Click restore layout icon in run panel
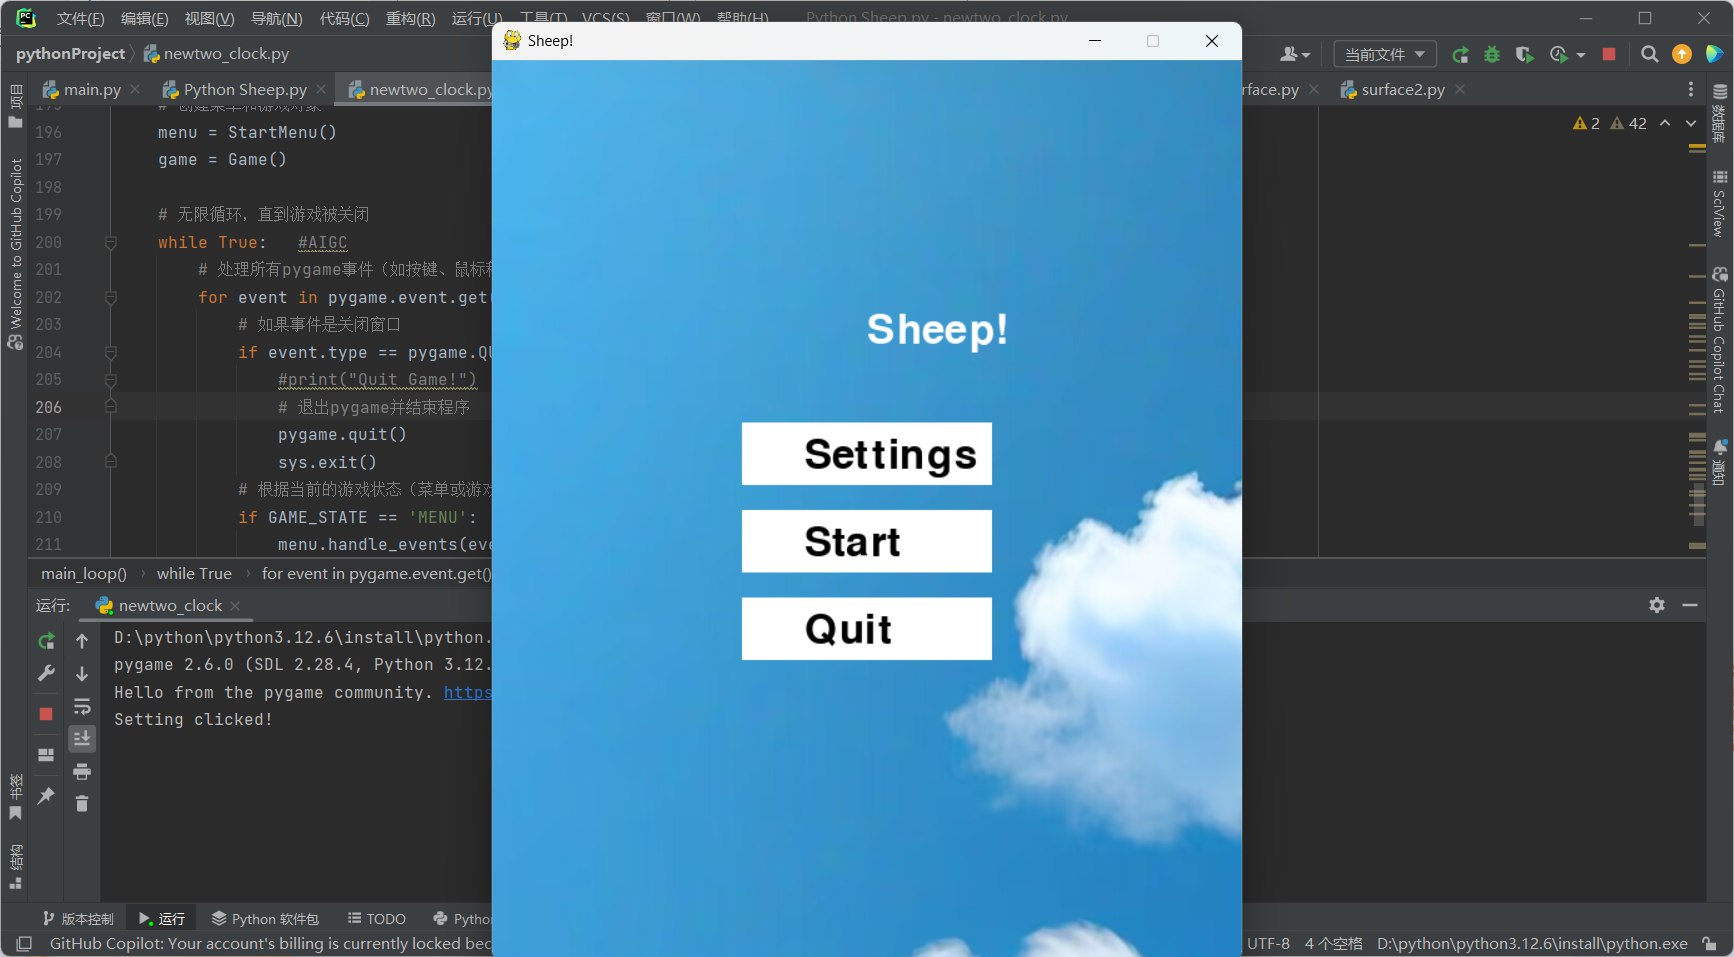The width and height of the screenshot is (1734, 957). (46, 755)
